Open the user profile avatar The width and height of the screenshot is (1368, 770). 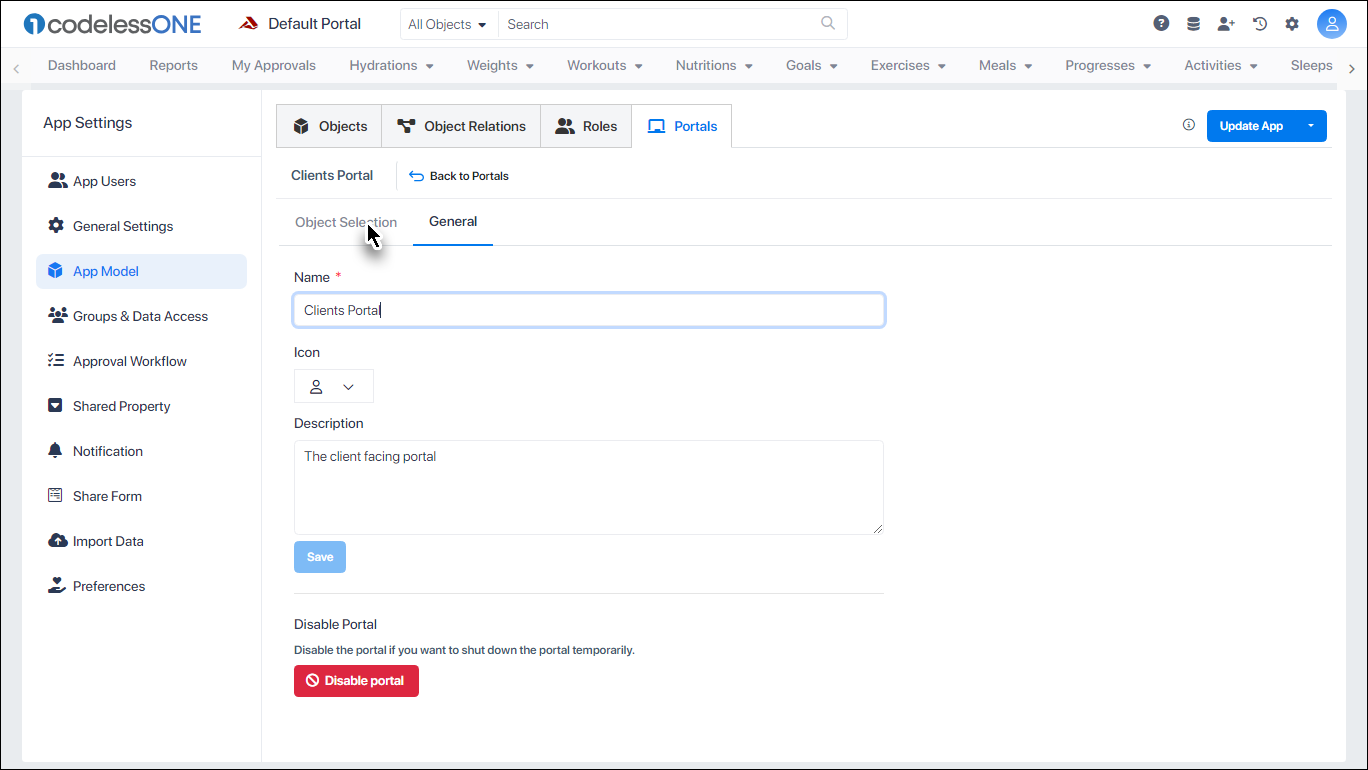coord(1332,23)
